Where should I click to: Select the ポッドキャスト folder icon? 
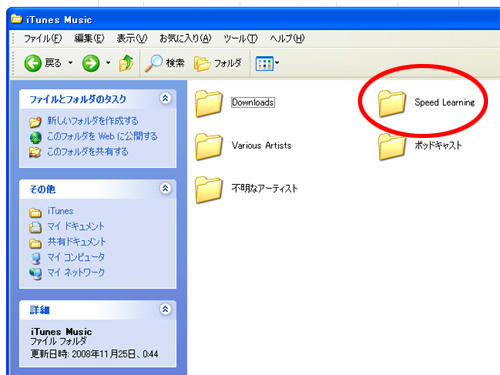pyautogui.click(x=392, y=147)
